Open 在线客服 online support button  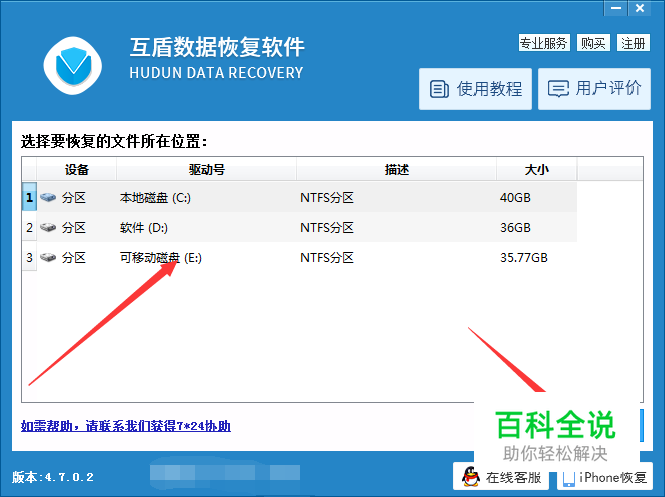click(x=501, y=477)
